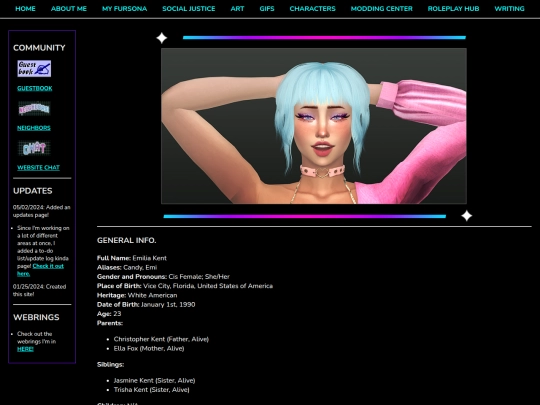The image size is (540, 405).
Task: Click the '01/25/2024: Created this site!' note
Action: point(39,290)
